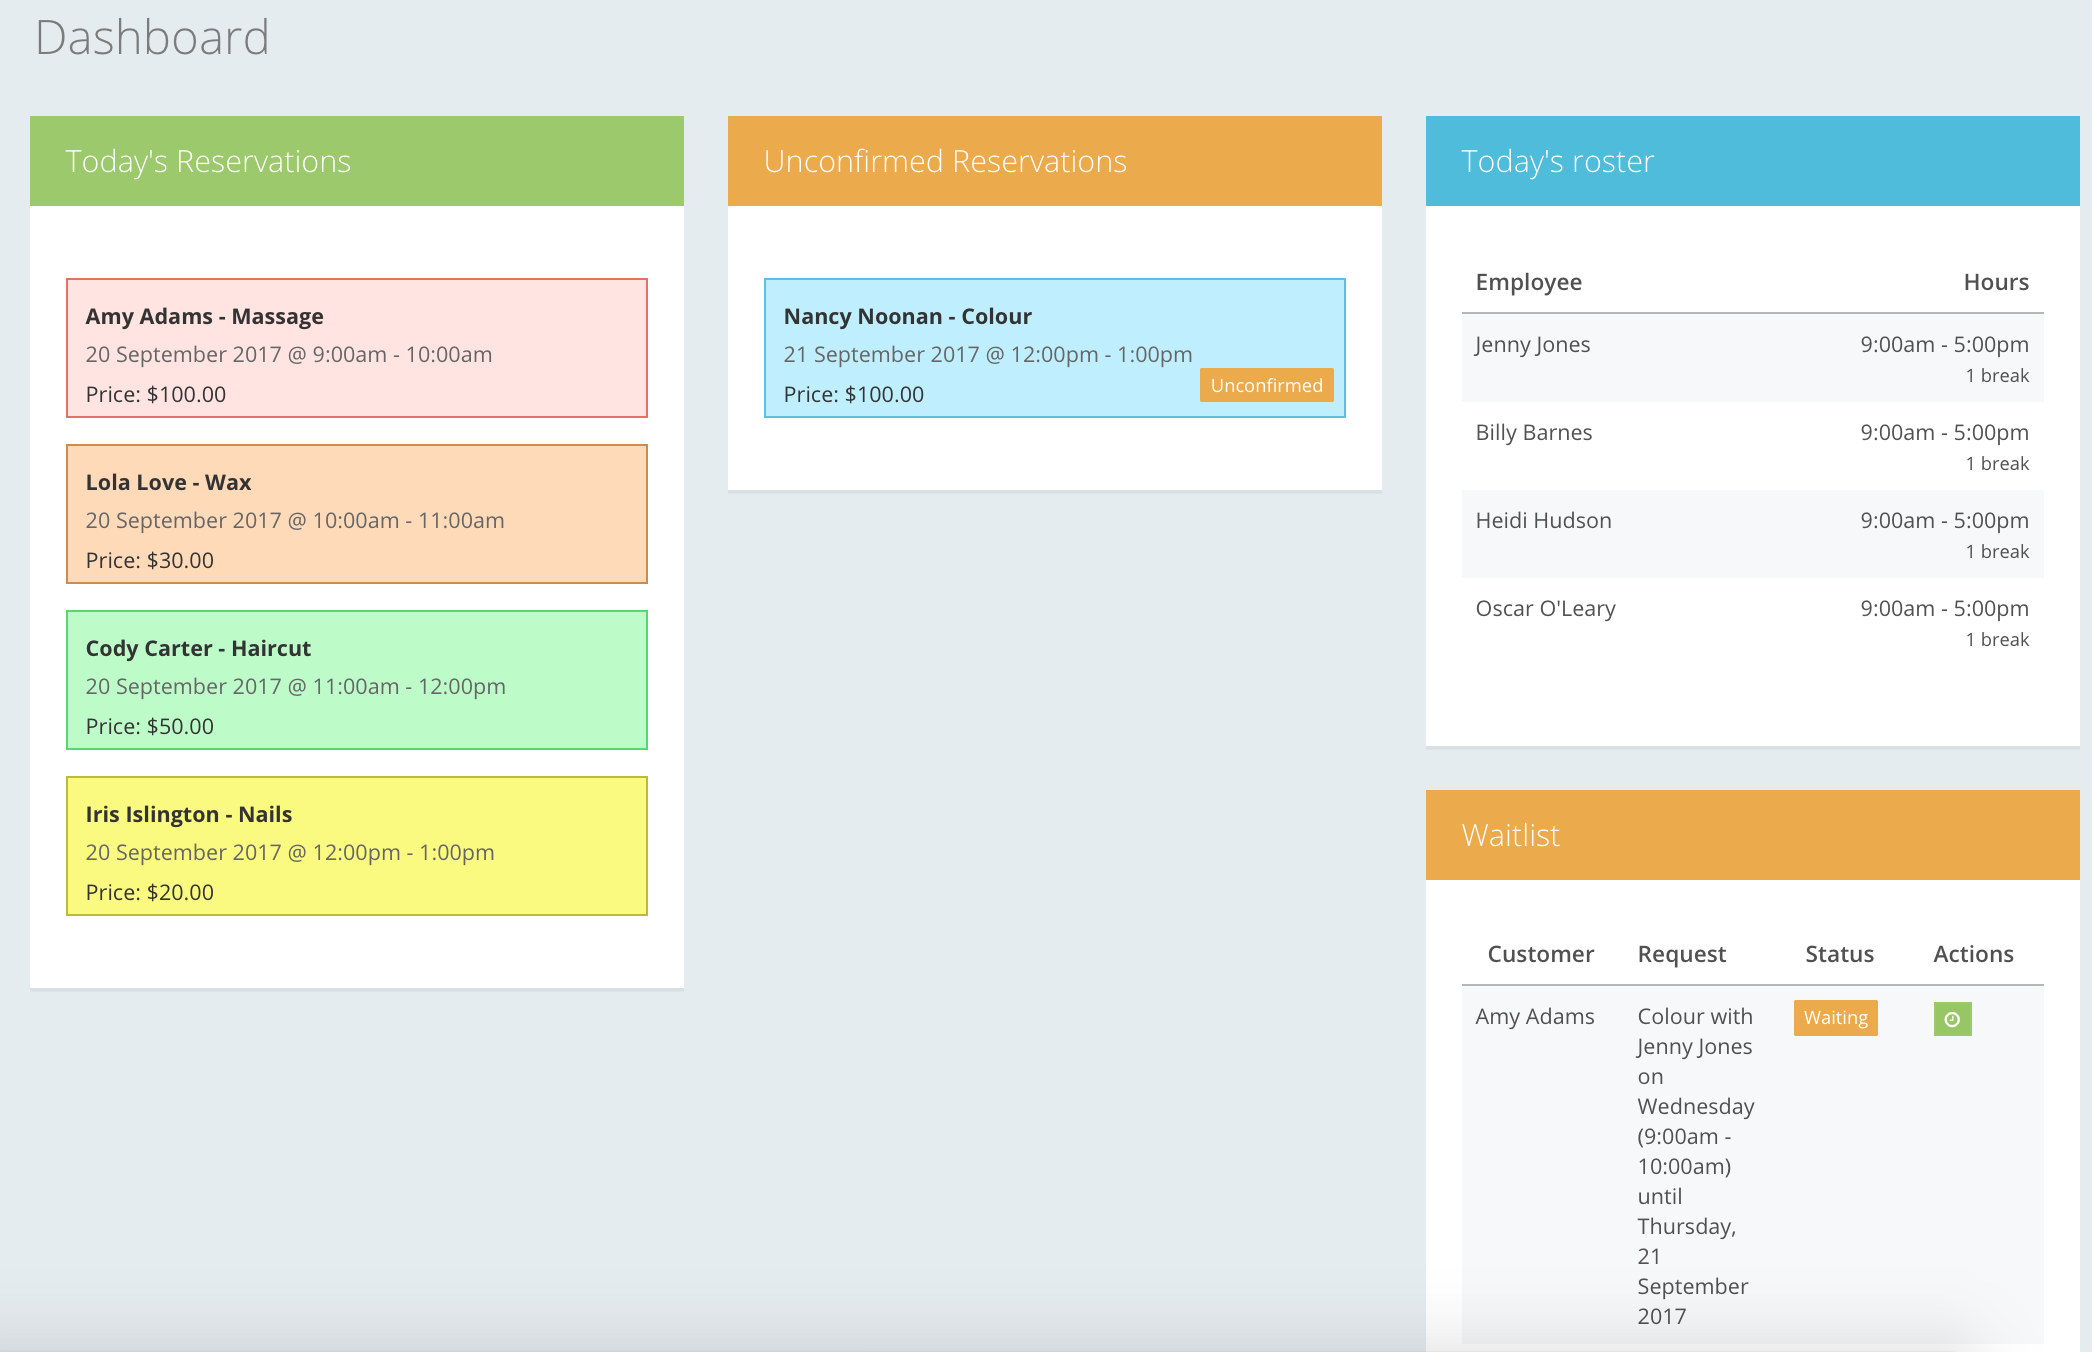
Task: Click the Unconfirmed Reservations panel header
Action: 1055,161
